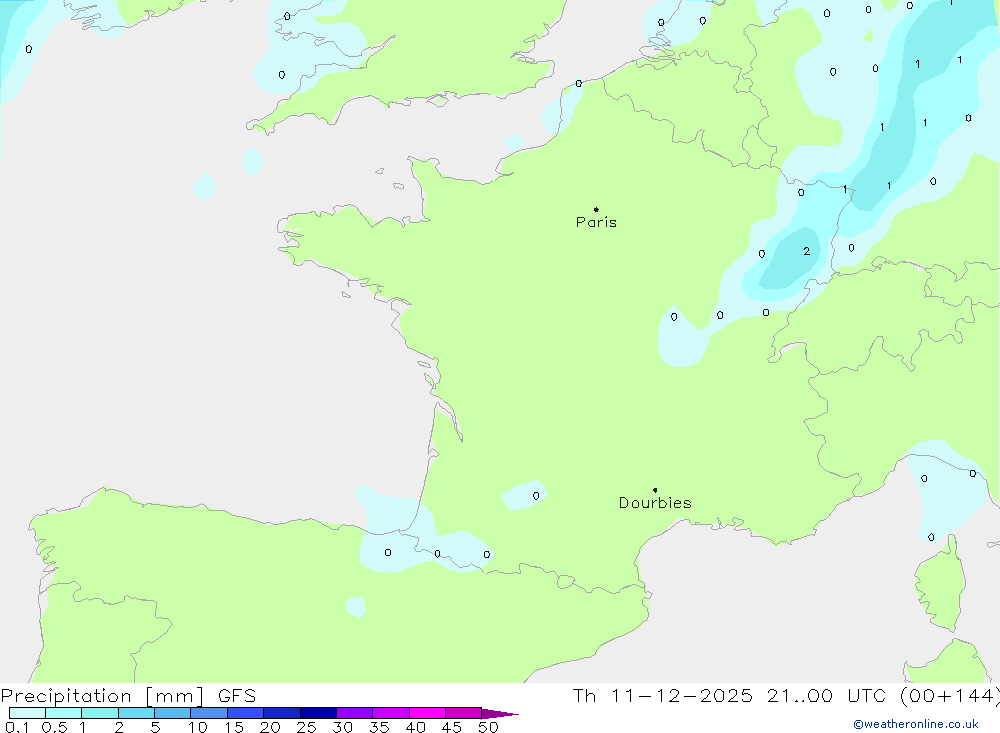Click the "25" legend scale label

[307, 727]
